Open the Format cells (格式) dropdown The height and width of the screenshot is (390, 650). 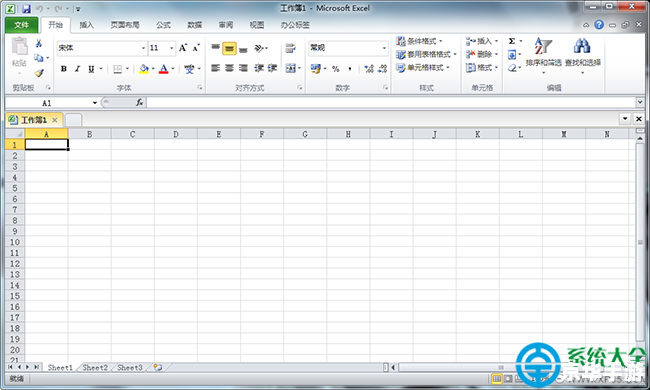(x=482, y=68)
